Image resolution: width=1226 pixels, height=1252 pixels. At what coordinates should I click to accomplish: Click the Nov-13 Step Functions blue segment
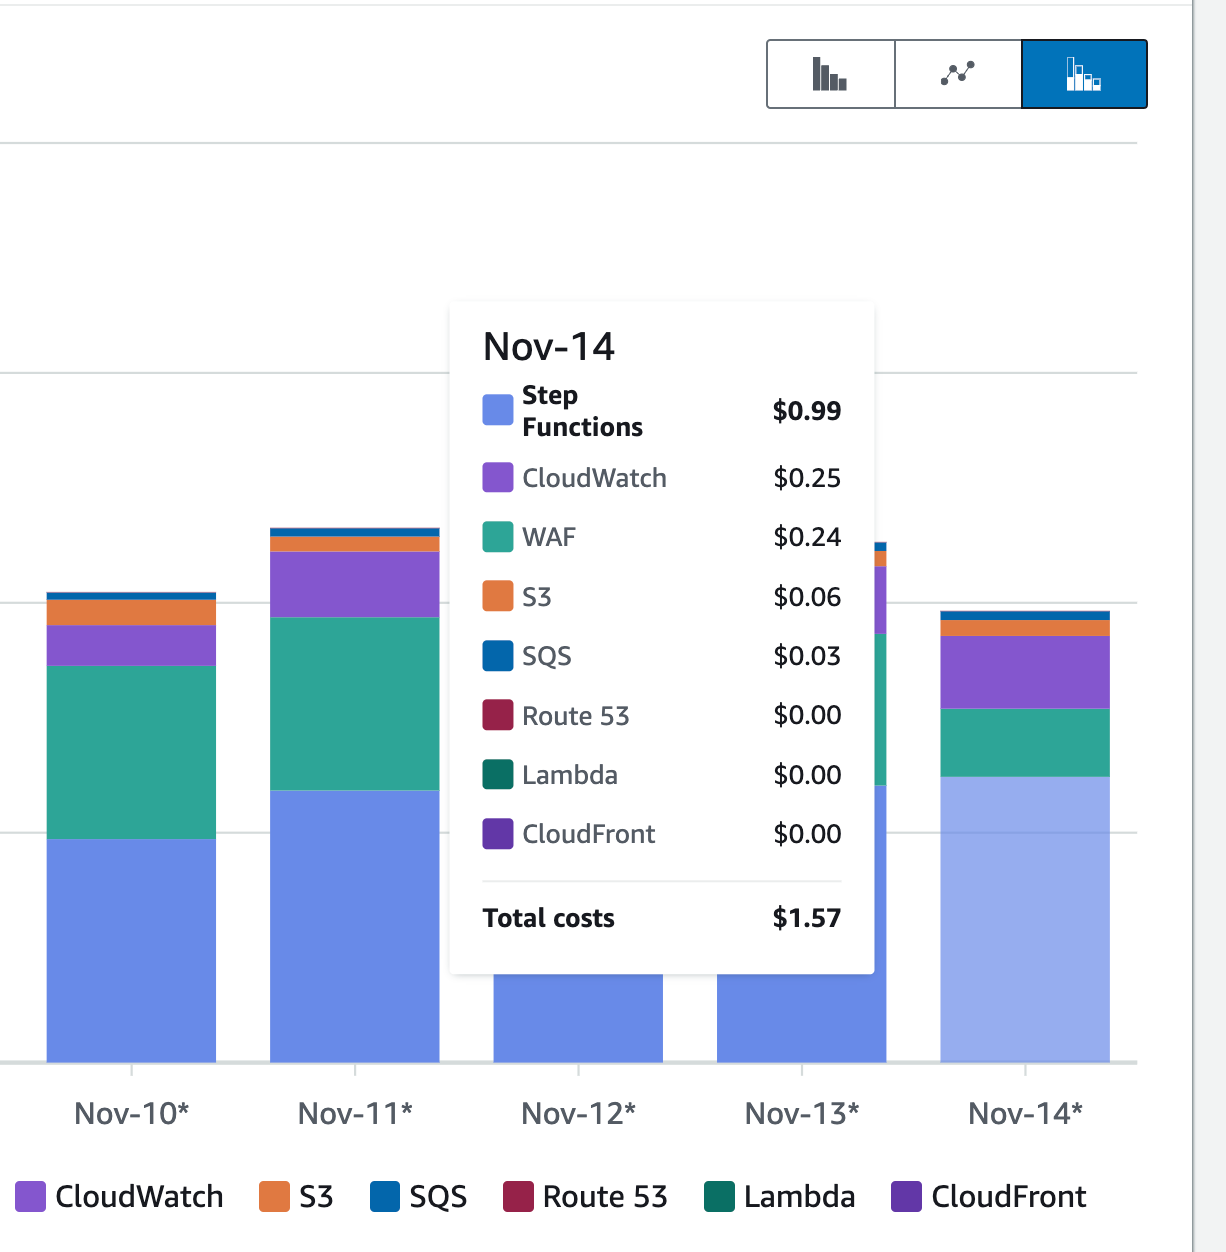click(x=802, y=1018)
